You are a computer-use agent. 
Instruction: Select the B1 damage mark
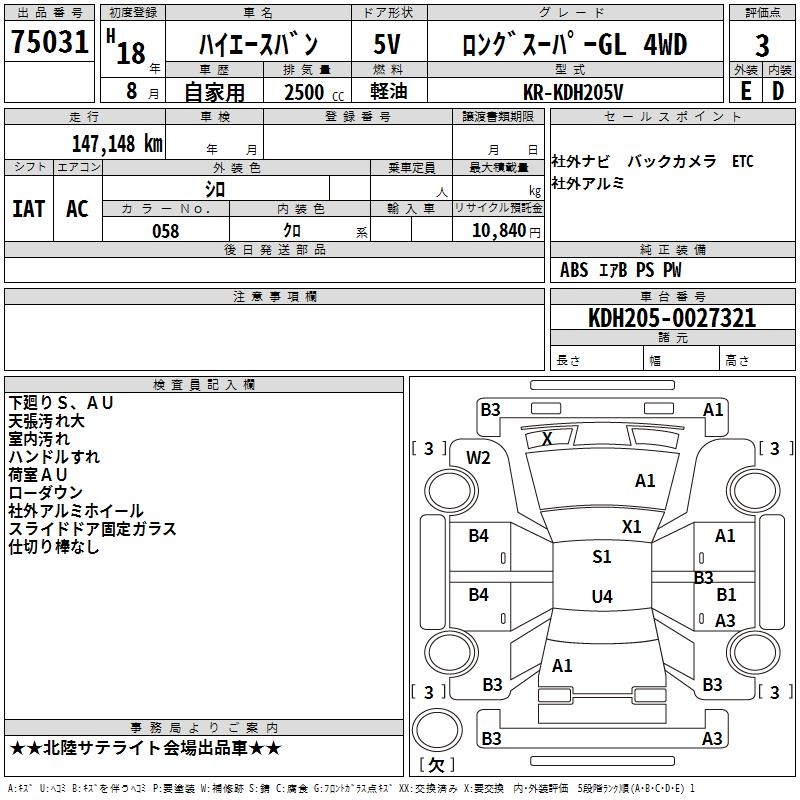pyautogui.click(x=726, y=595)
